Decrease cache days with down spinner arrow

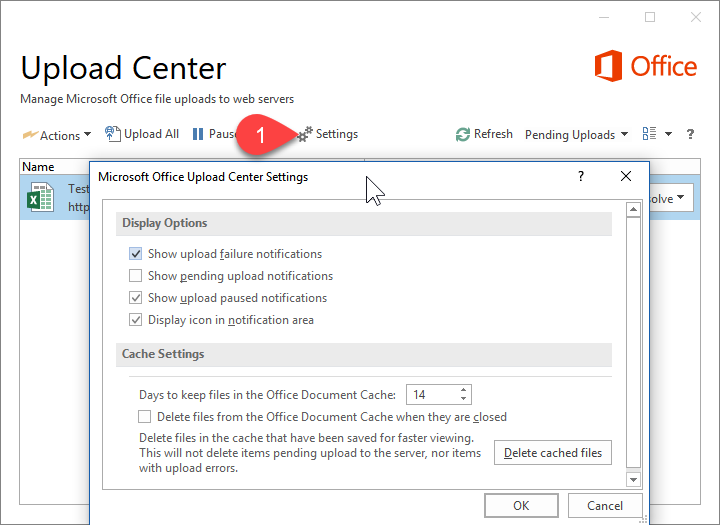[x=464, y=399]
